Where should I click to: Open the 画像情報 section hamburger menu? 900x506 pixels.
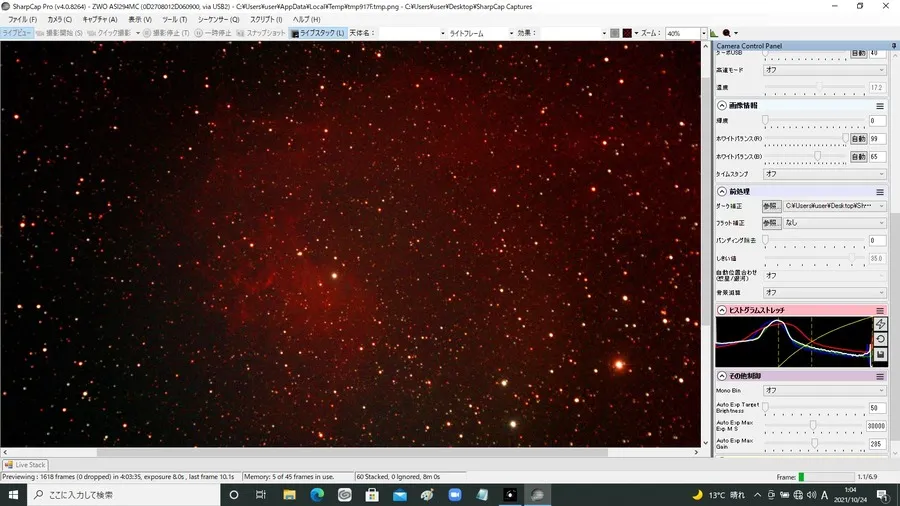point(879,106)
